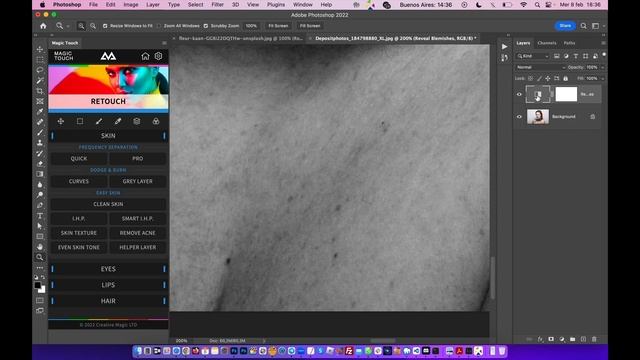Click the brush icon in Magic Touch panel
This screenshot has height=360, width=640.
99,121
